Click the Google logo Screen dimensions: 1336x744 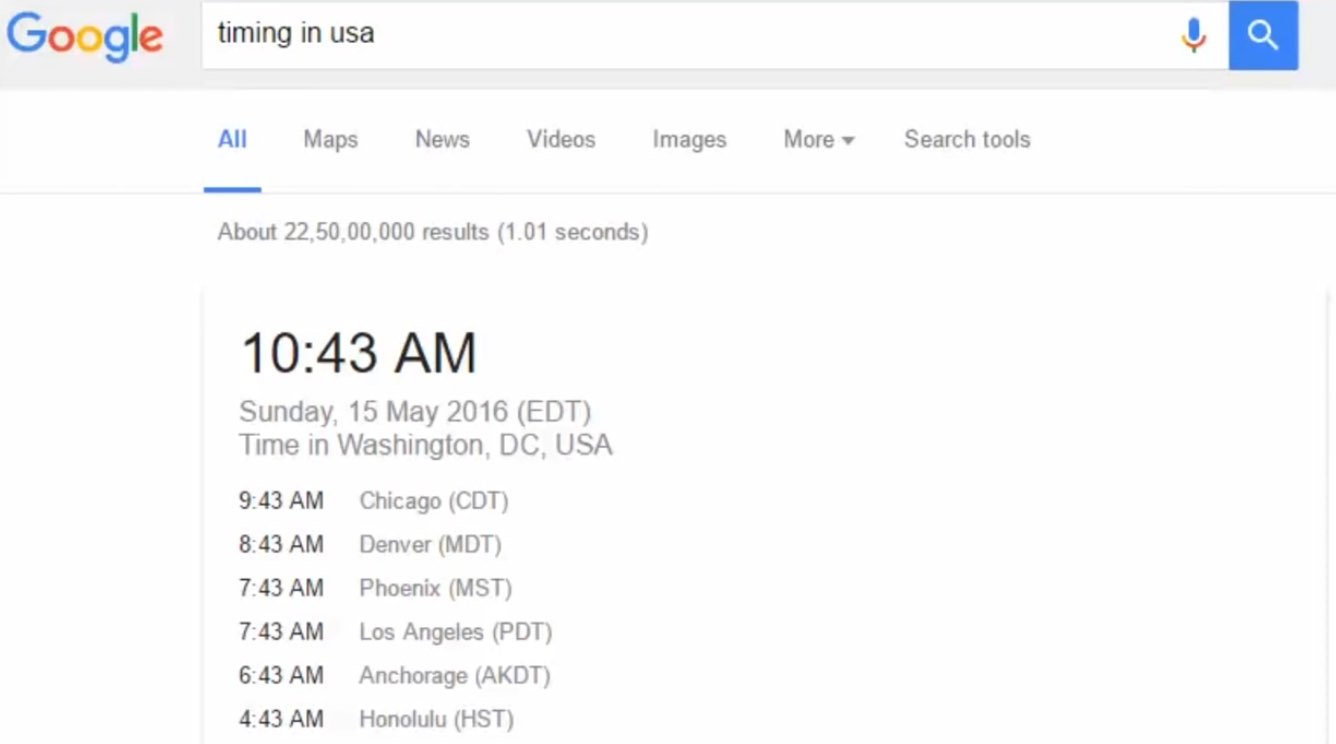[x=85, y=35]
